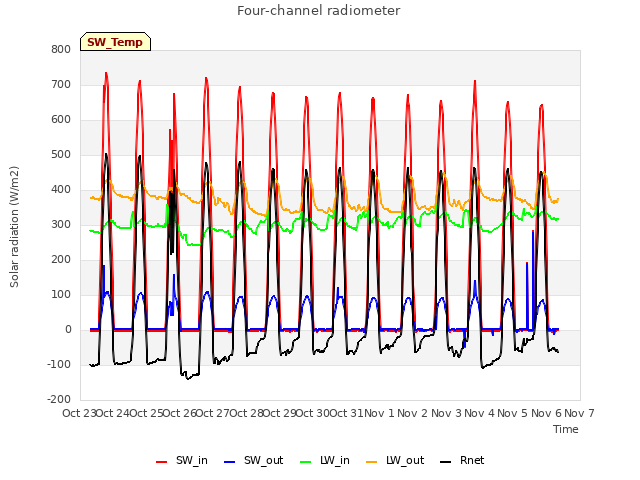Screen dimensions: 640x480
Task: Toggle SW_out series in legend
Action: (253, 460)
